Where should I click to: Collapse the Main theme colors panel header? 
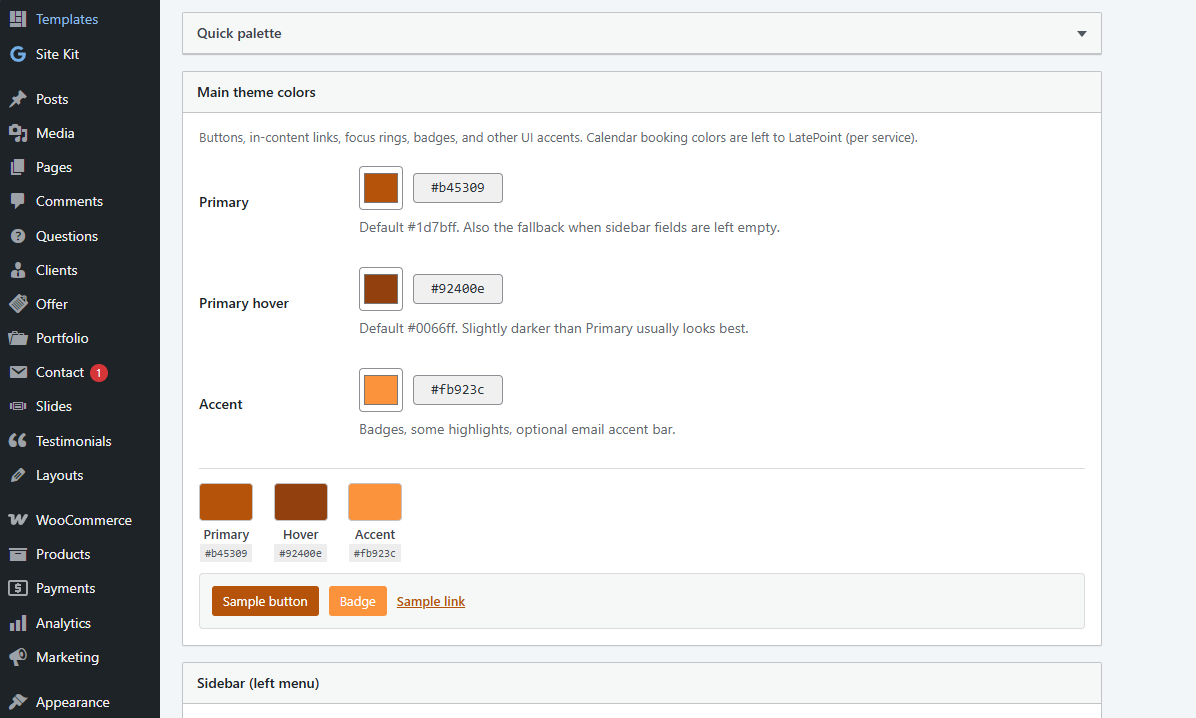[x=641, y=92]
